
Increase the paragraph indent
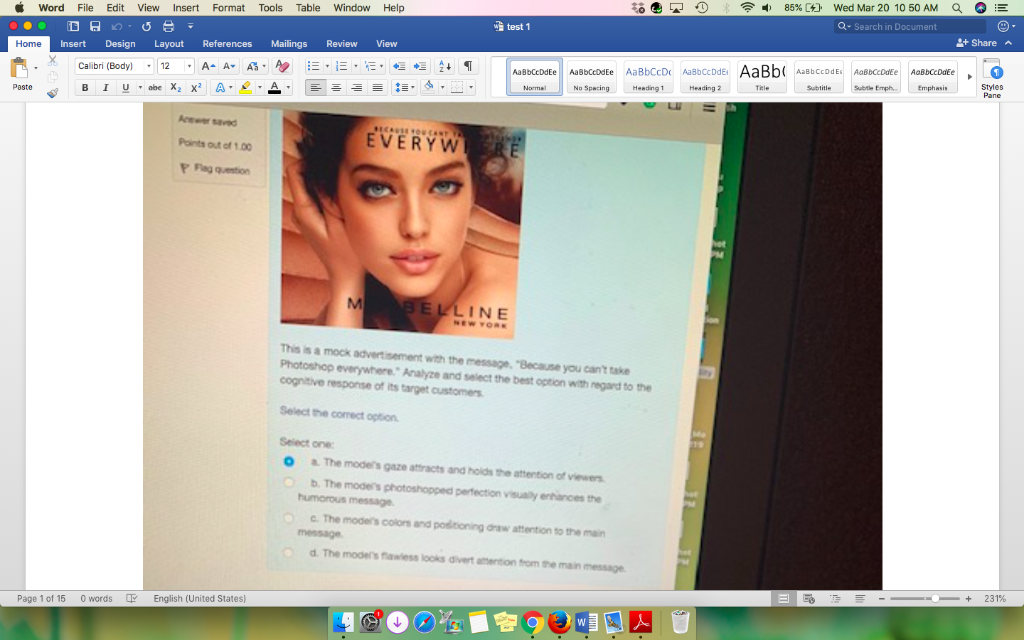coord(418,67)
